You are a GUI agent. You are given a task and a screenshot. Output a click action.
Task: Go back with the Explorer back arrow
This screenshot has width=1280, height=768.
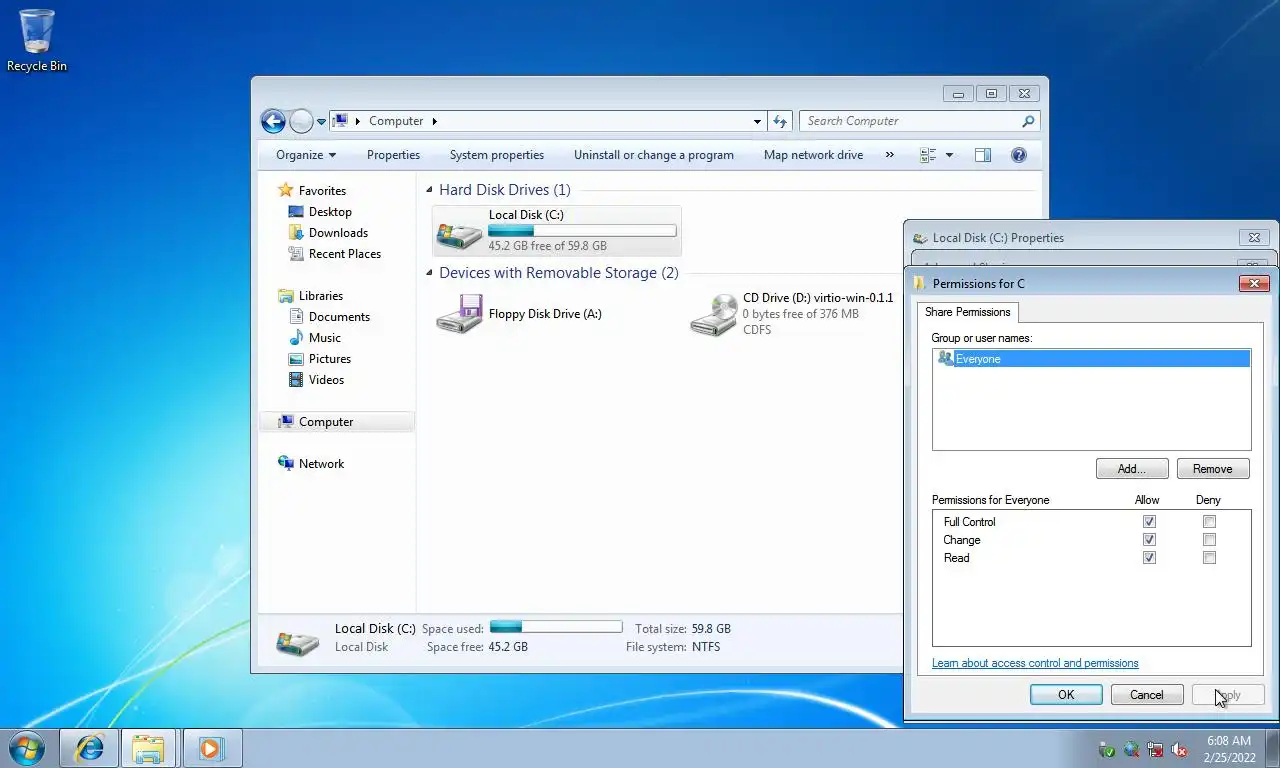(x=273, y=121)
